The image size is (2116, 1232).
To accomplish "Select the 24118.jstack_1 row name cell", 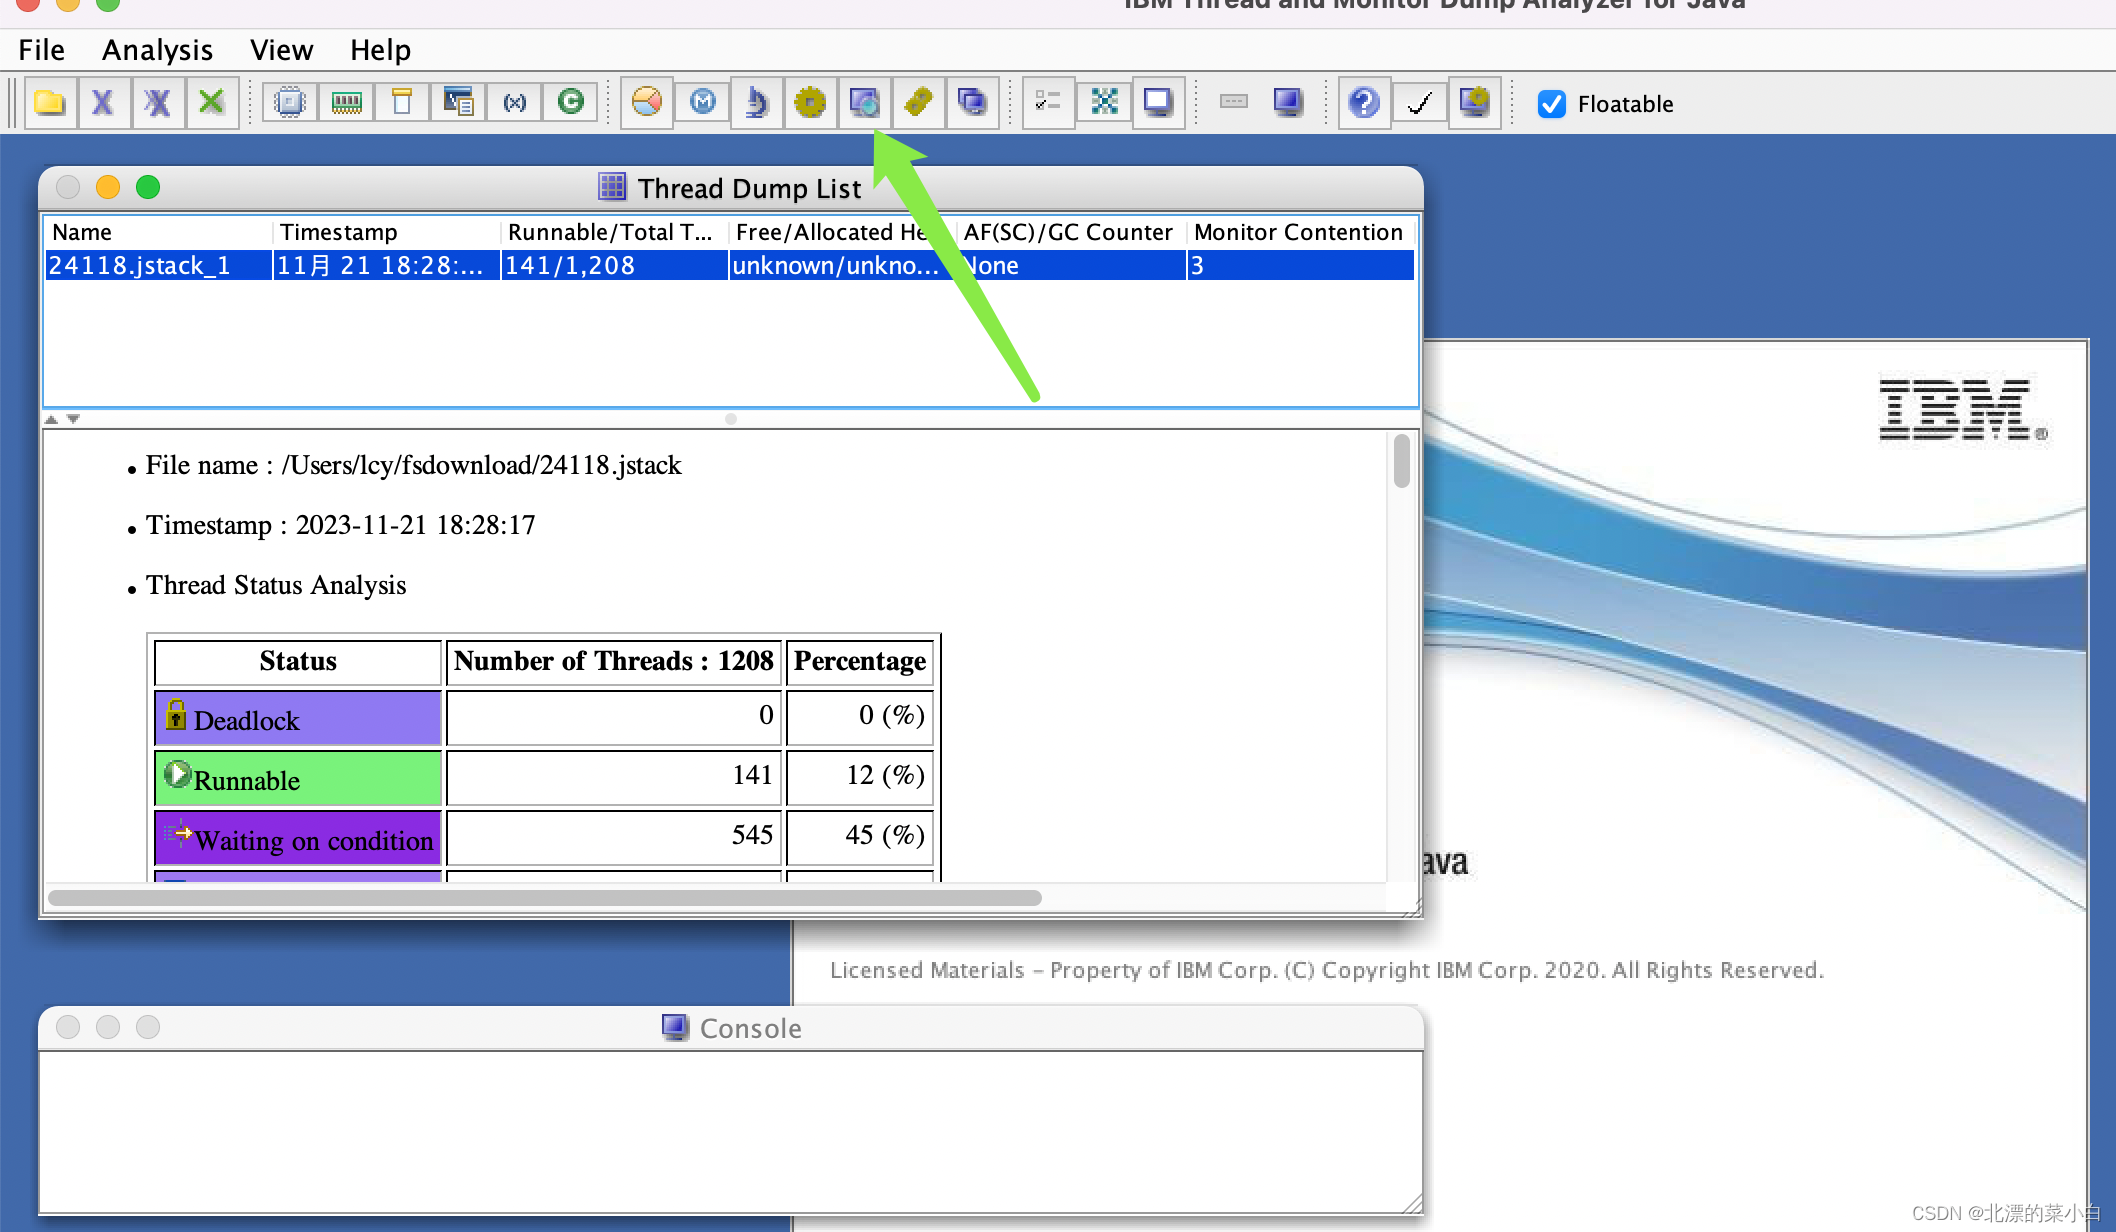I will (x=158, y=265).
